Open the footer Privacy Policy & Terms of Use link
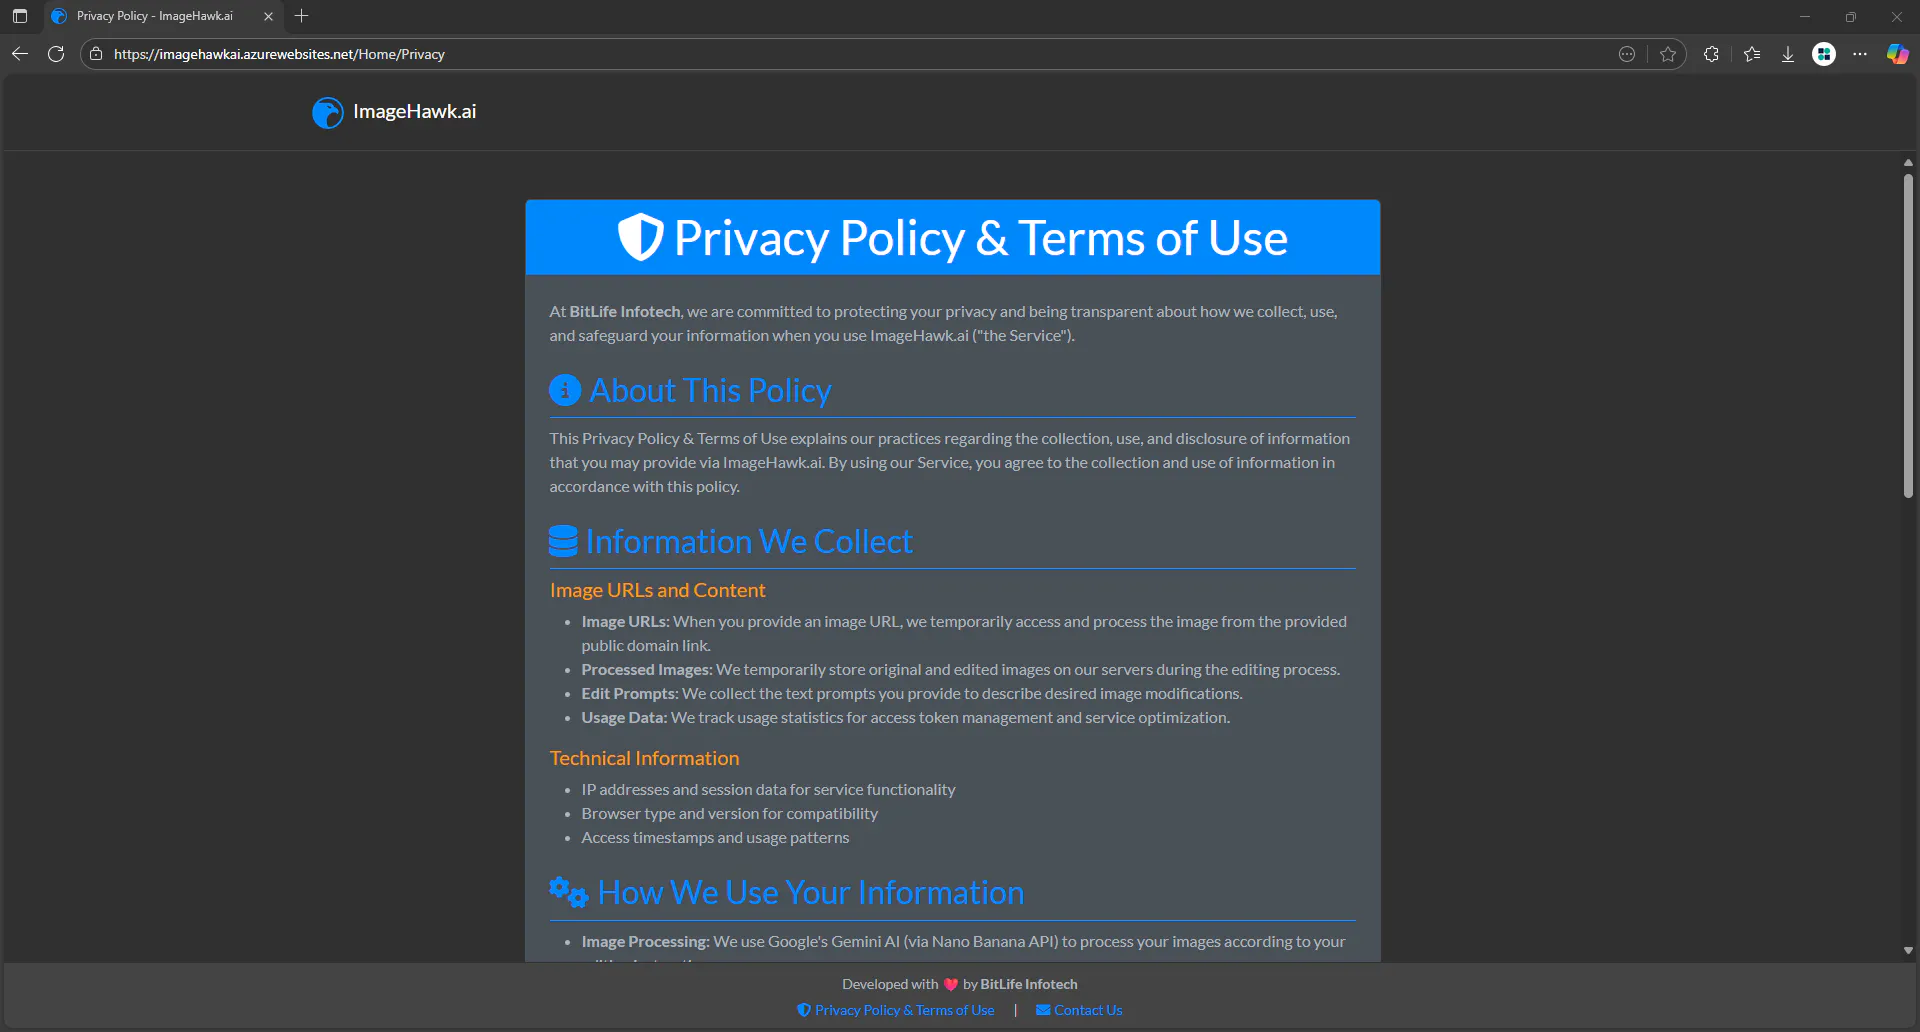Screen dimensions: 1920x1032 pos(896,1010)
